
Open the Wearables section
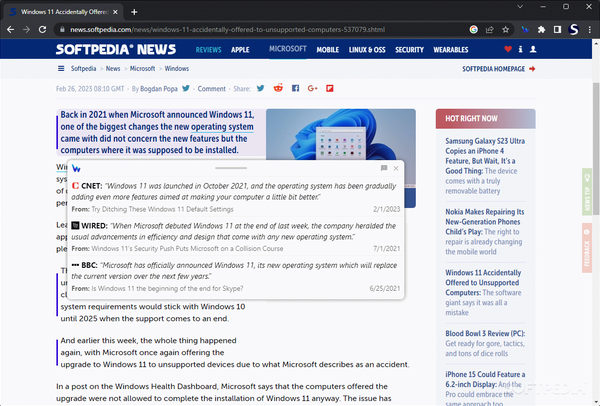pyautogui.click(x=451, y=50)
